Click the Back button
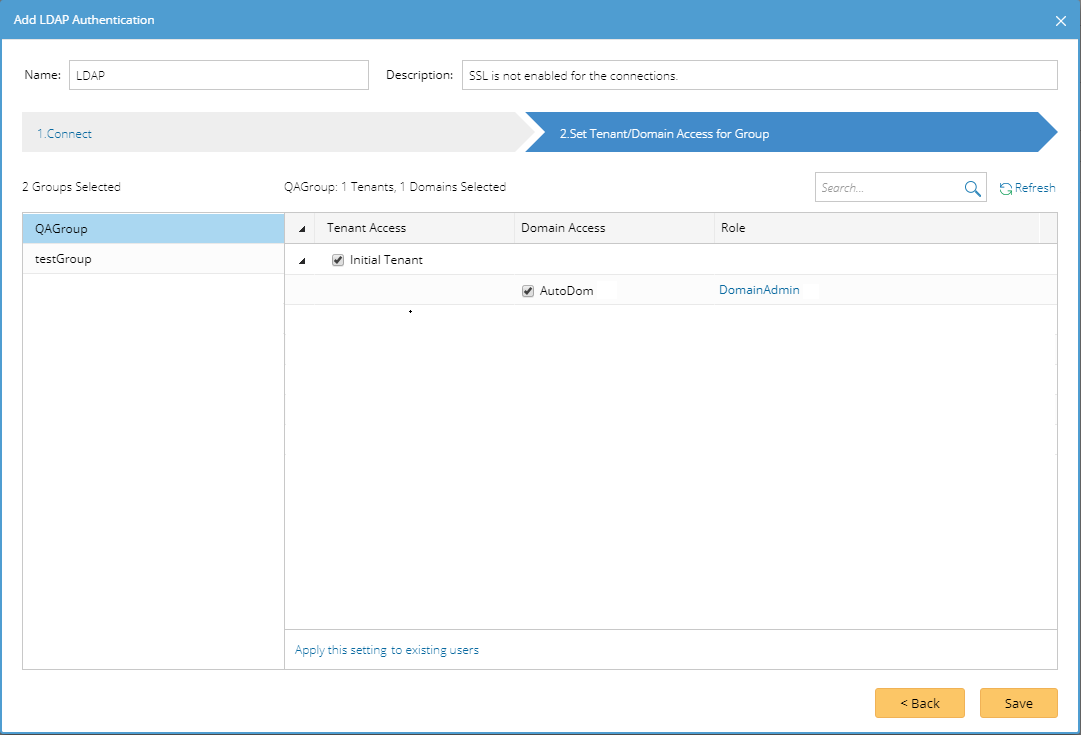This screenshot has width=1083, height=735. [919, 703]
